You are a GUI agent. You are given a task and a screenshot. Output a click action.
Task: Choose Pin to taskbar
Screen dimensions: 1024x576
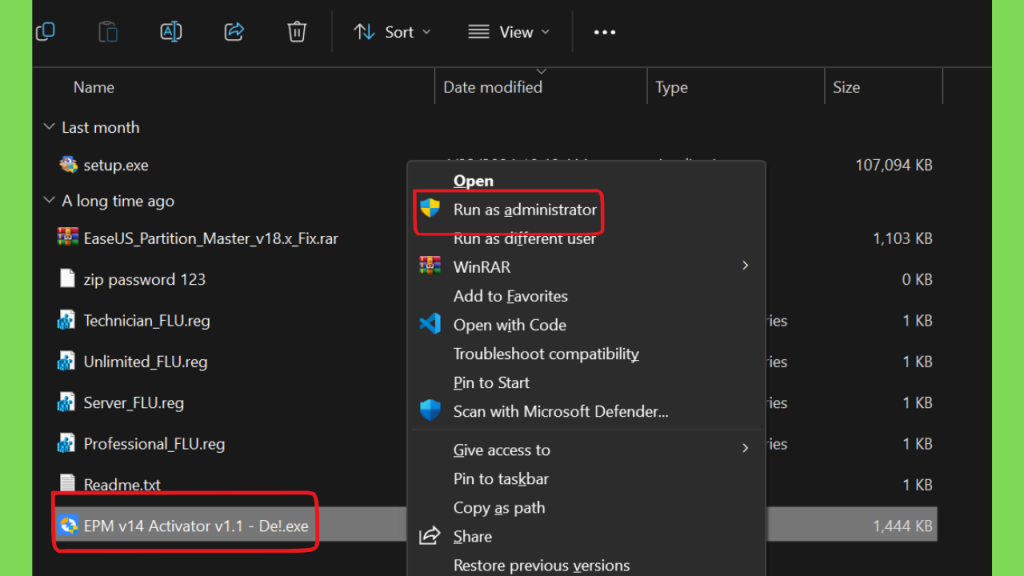pyautogui.click(x=501, y=479)
